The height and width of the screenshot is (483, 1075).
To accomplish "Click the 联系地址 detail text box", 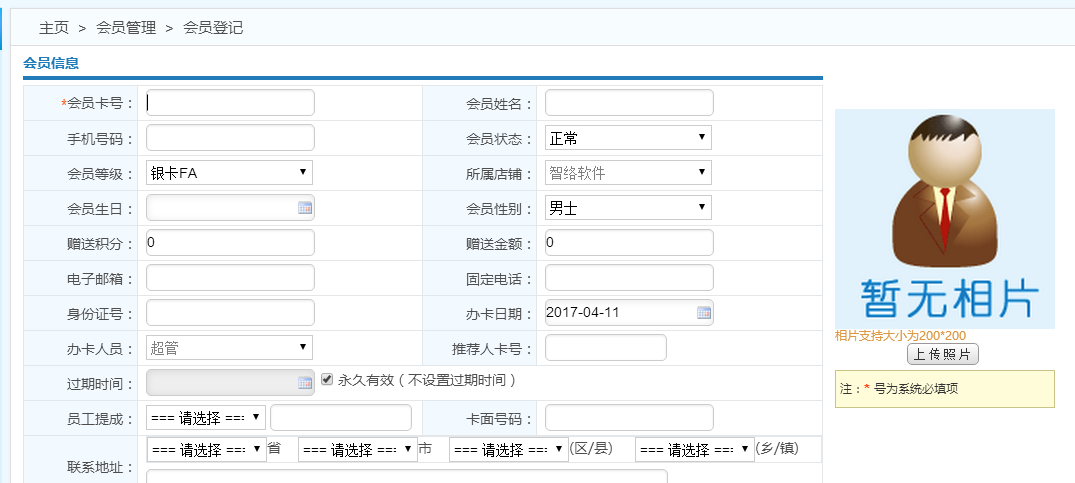I will click(407, 476).
